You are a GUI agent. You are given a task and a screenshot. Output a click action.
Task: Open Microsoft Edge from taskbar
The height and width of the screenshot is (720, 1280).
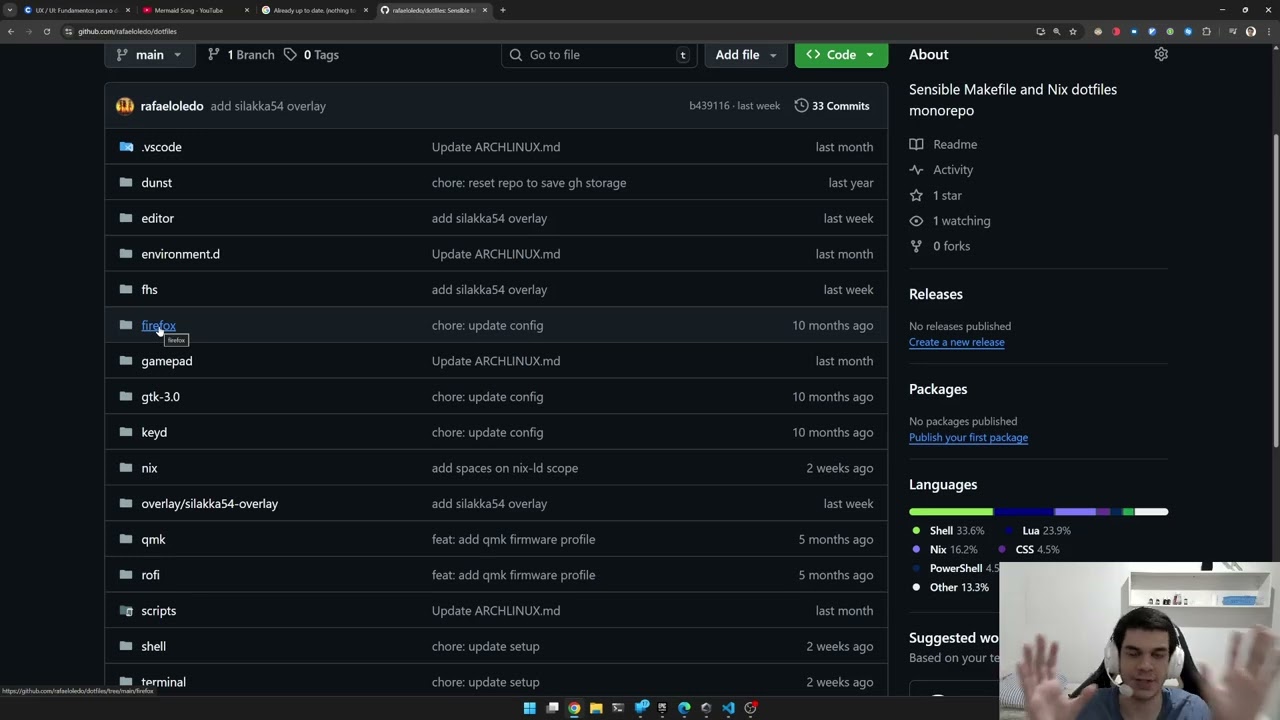(684, 708)
